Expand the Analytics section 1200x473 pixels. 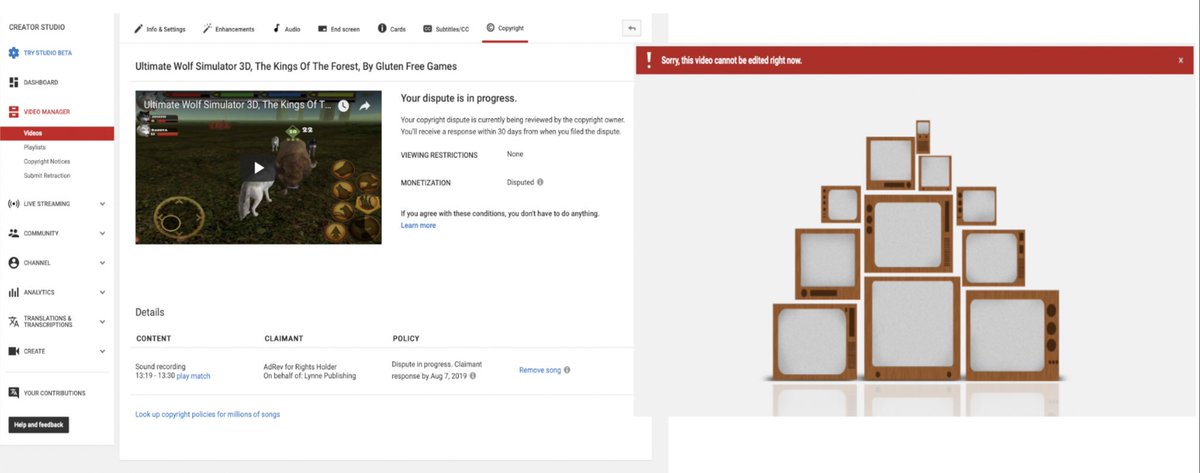click(x=103, y=292)
